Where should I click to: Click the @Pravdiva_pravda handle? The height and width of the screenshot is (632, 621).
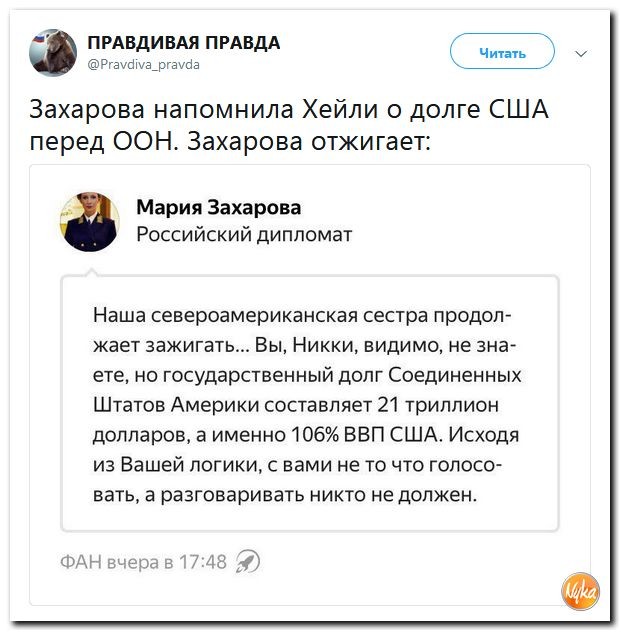(144, 64)
